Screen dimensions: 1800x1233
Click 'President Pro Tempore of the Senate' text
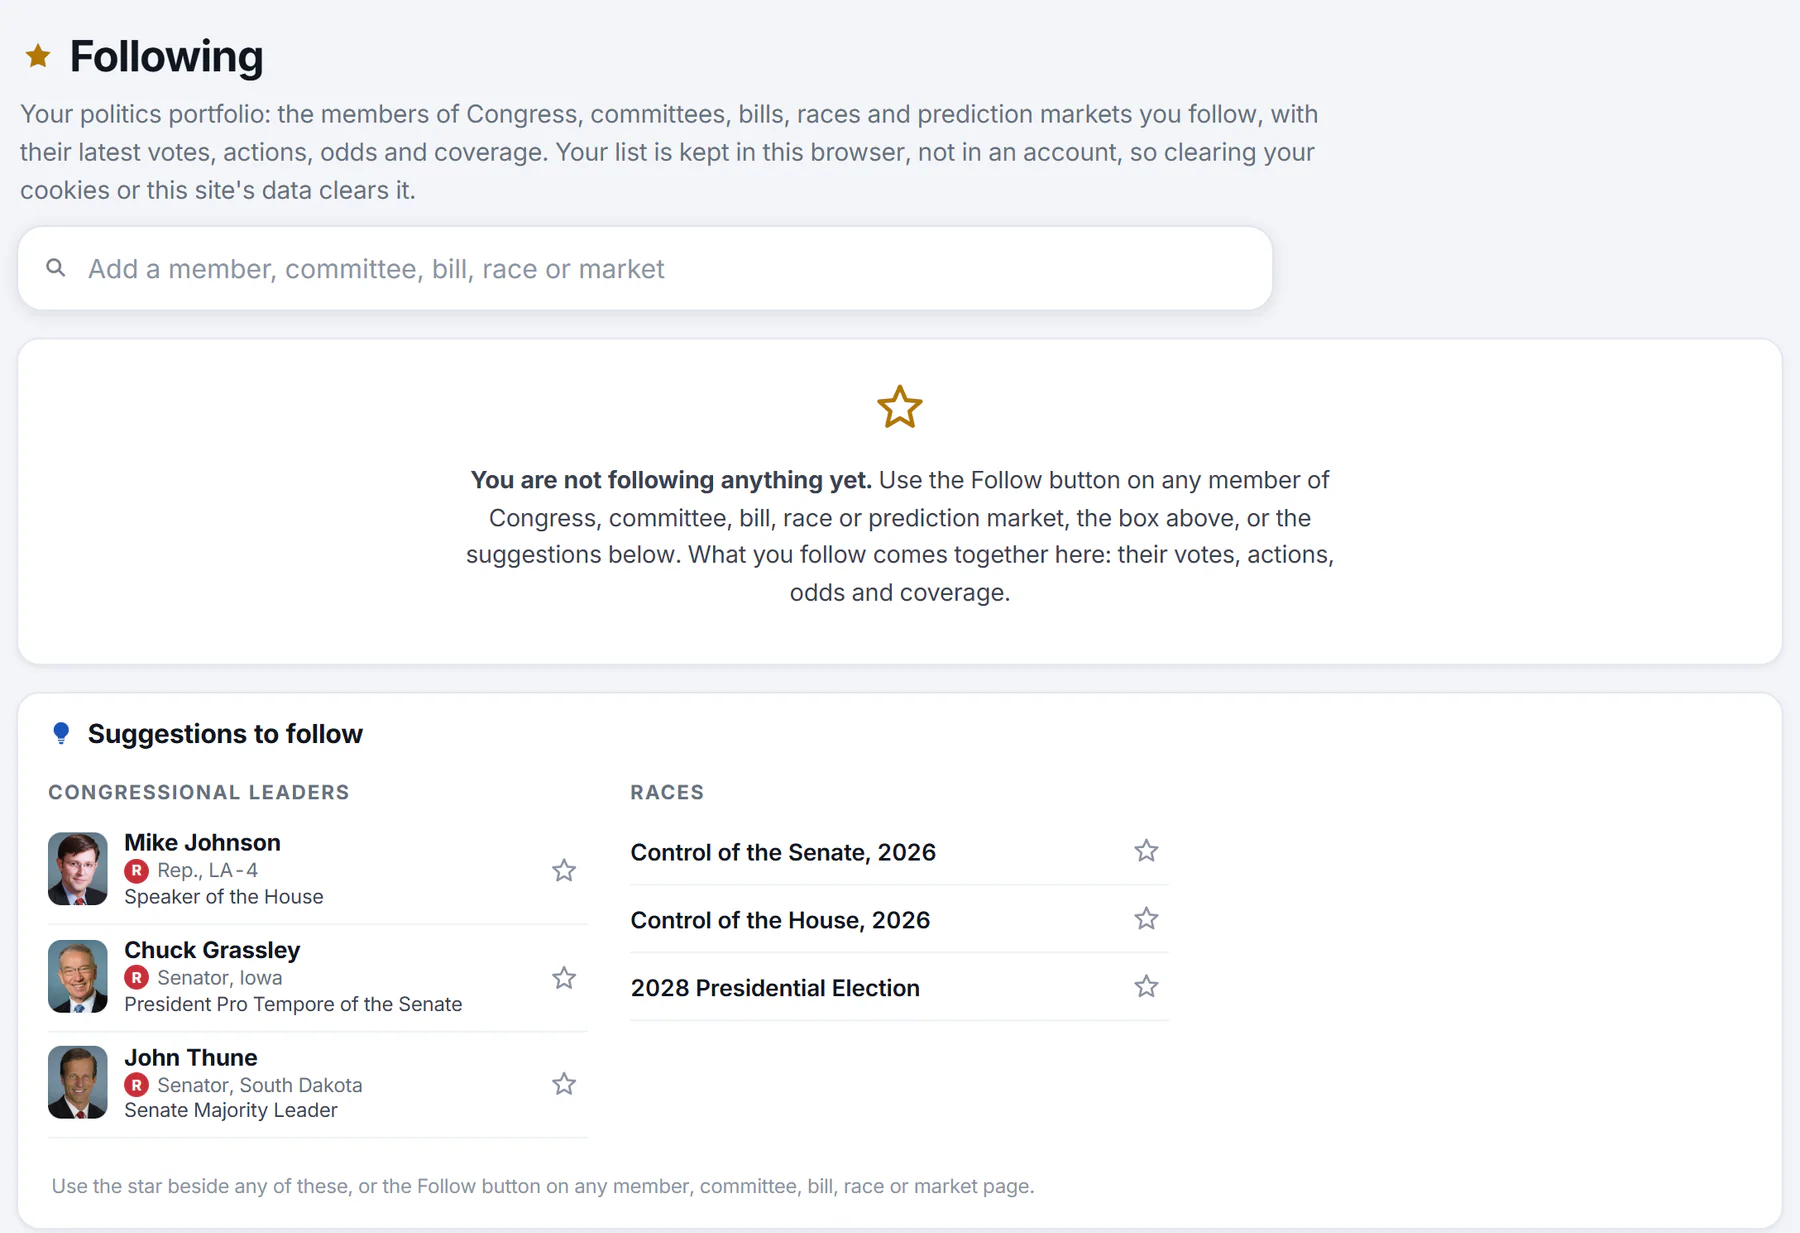click(293, 1004)
